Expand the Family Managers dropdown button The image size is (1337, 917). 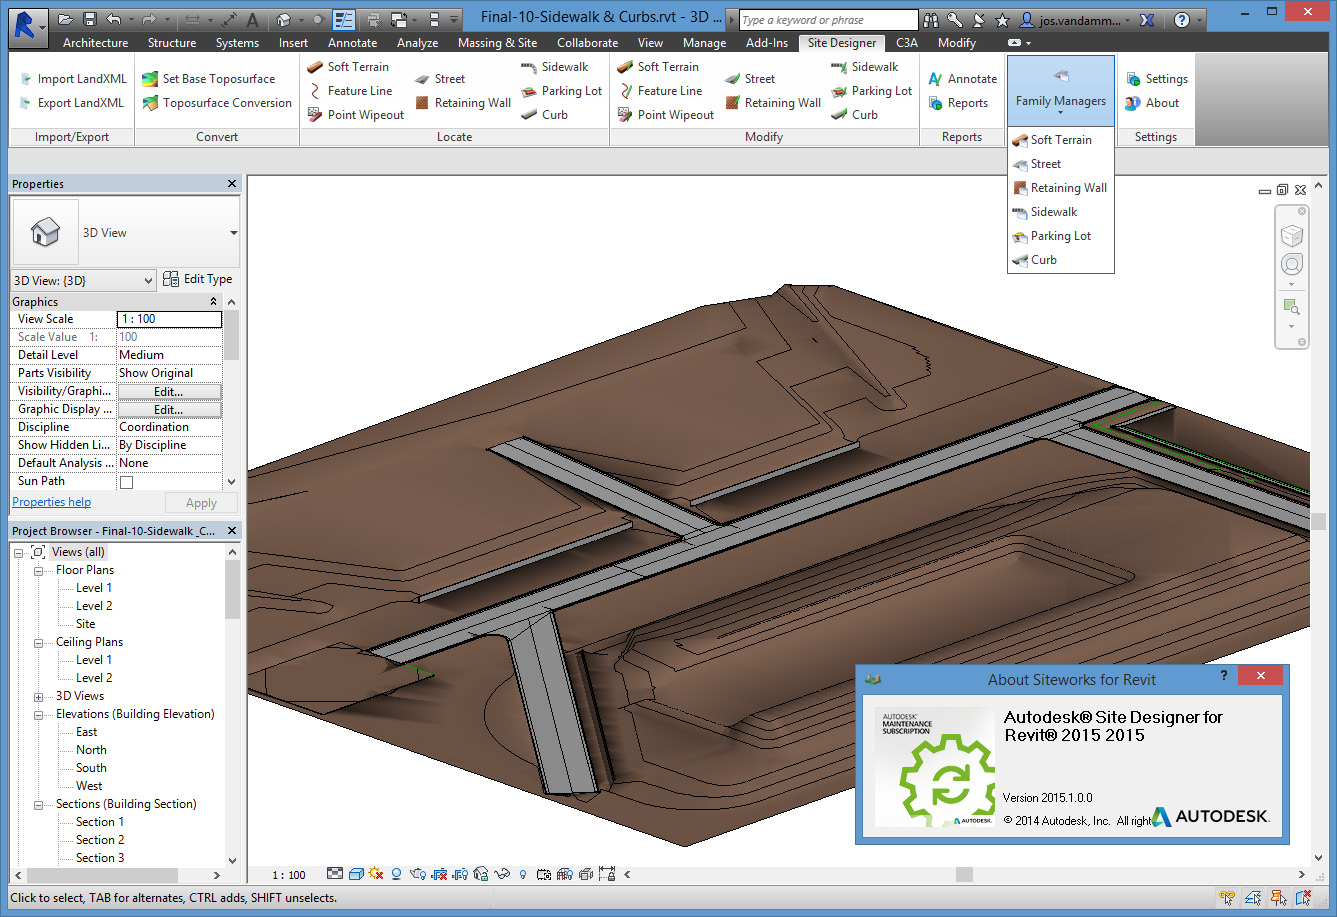tap(1061, 90)
